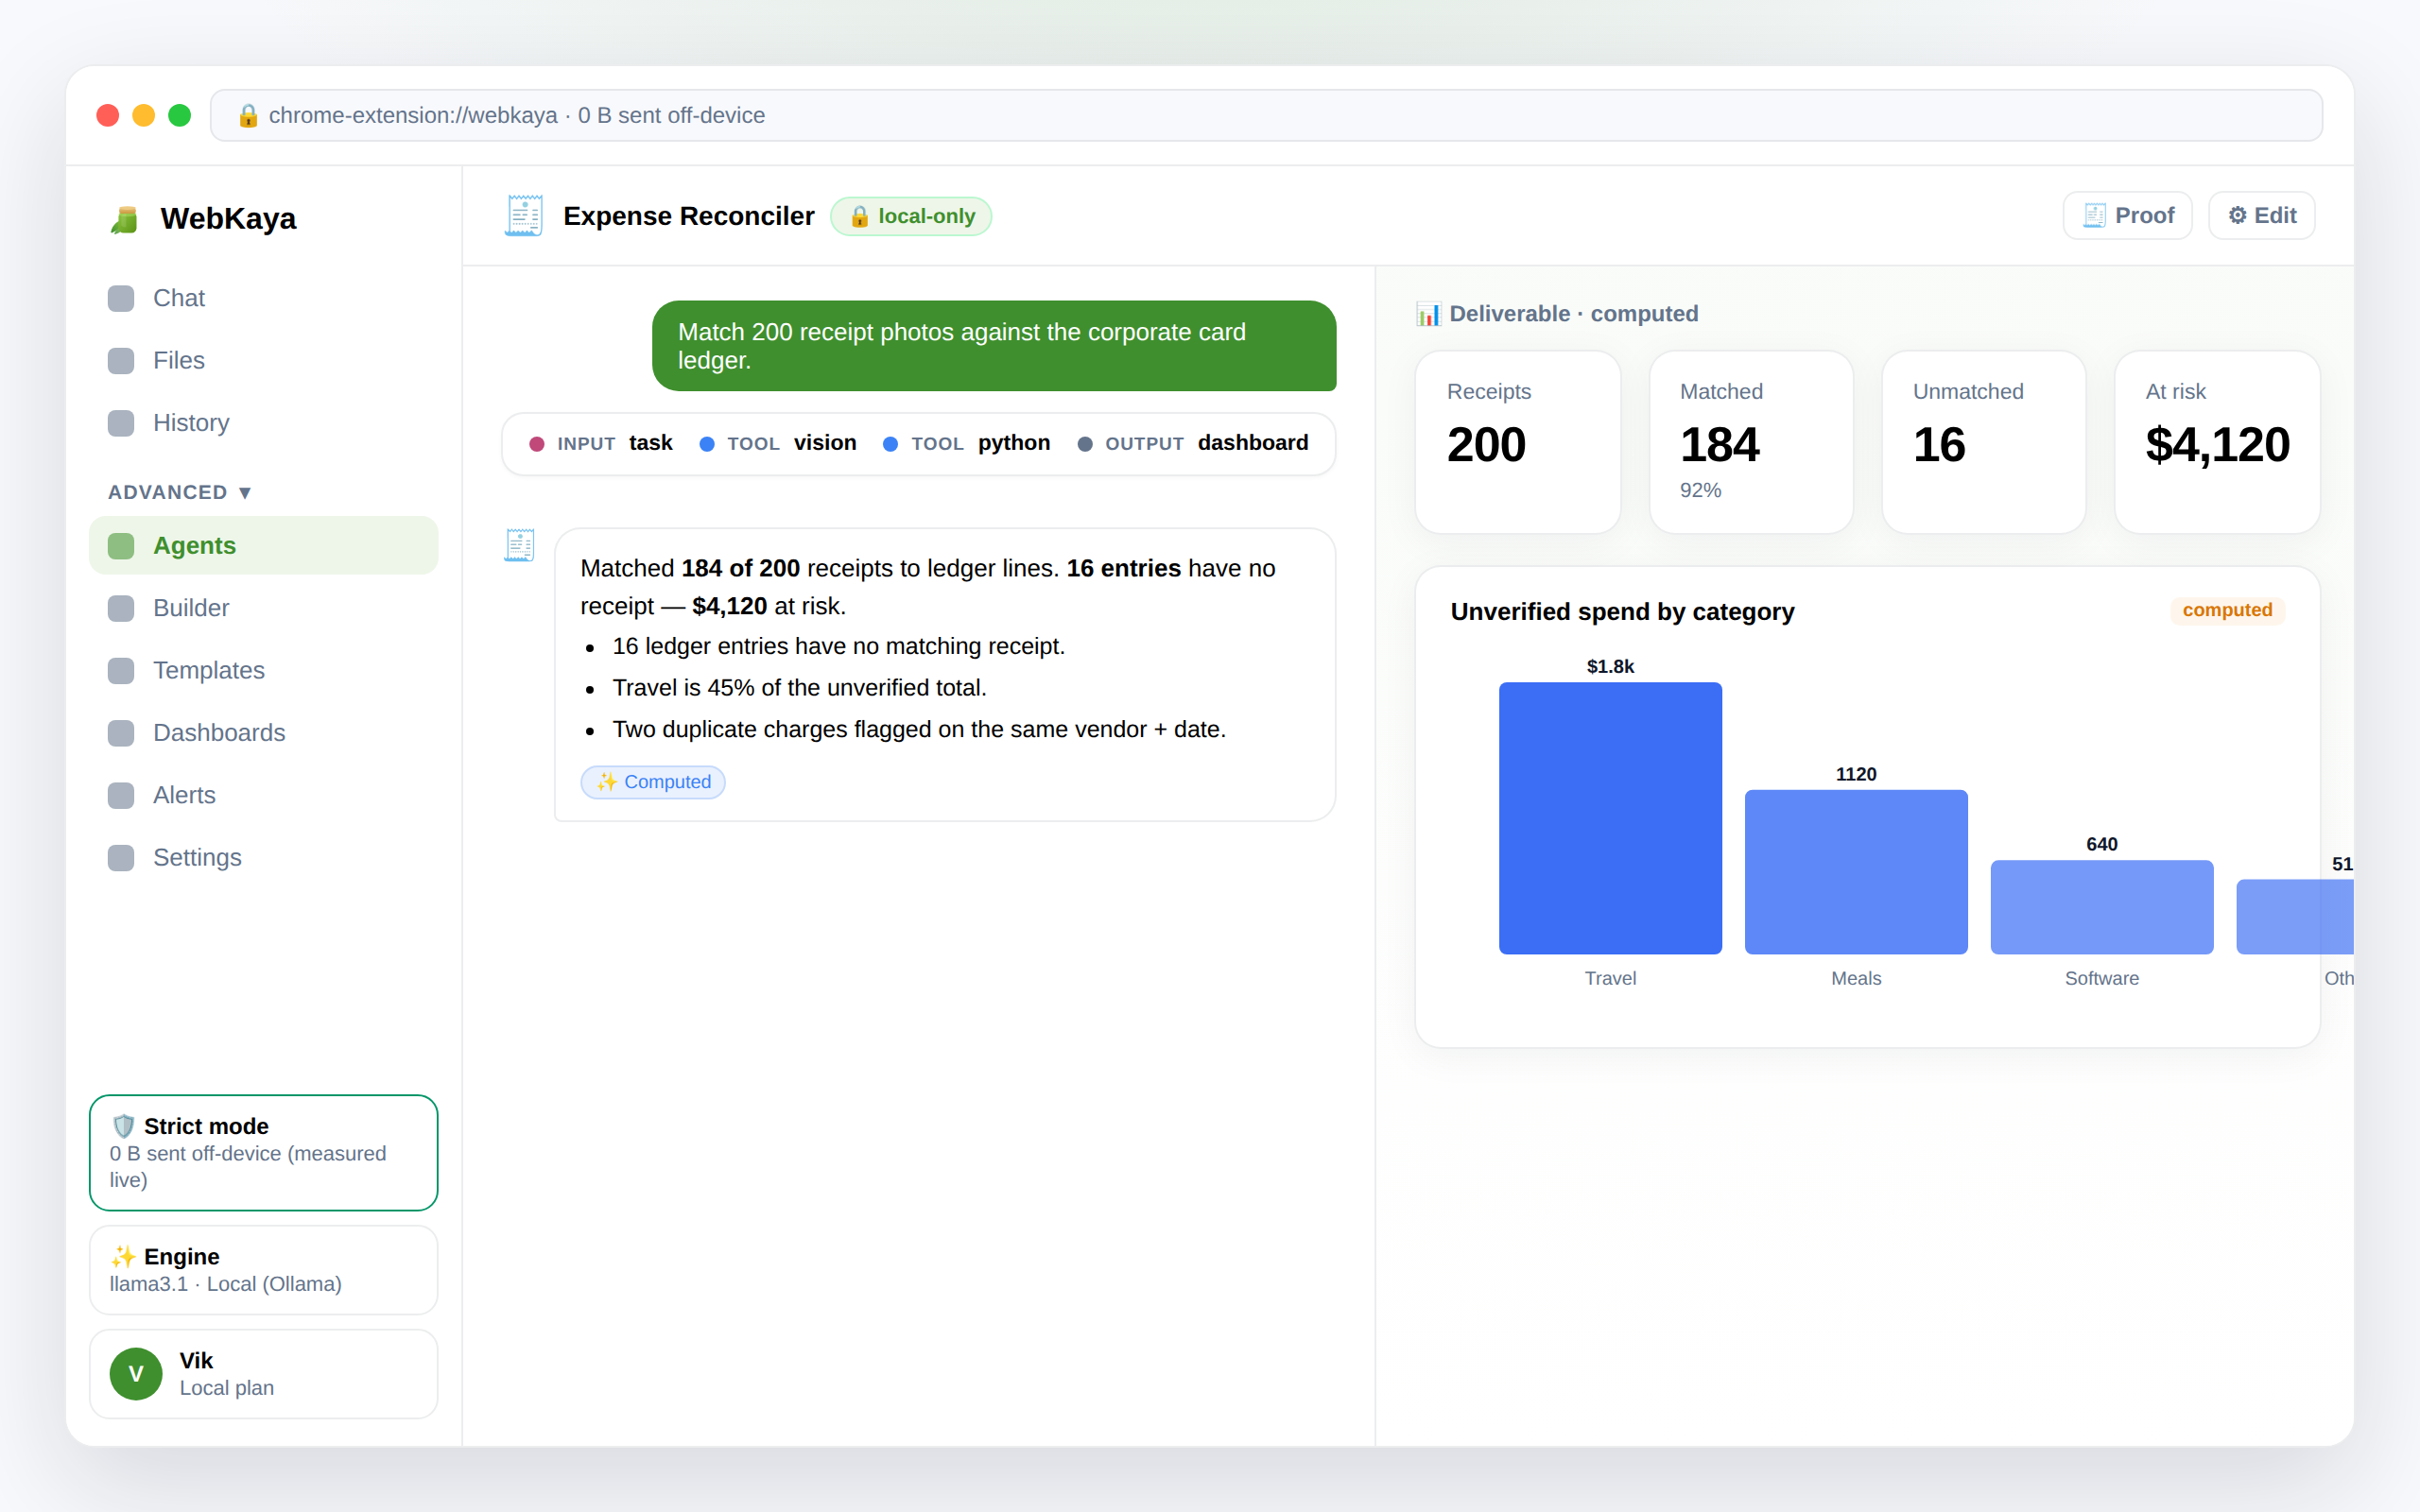The width and height of the screenshot is (2420, 1512).
Task: Click the Software bar in the chart
Action: 2102,907
